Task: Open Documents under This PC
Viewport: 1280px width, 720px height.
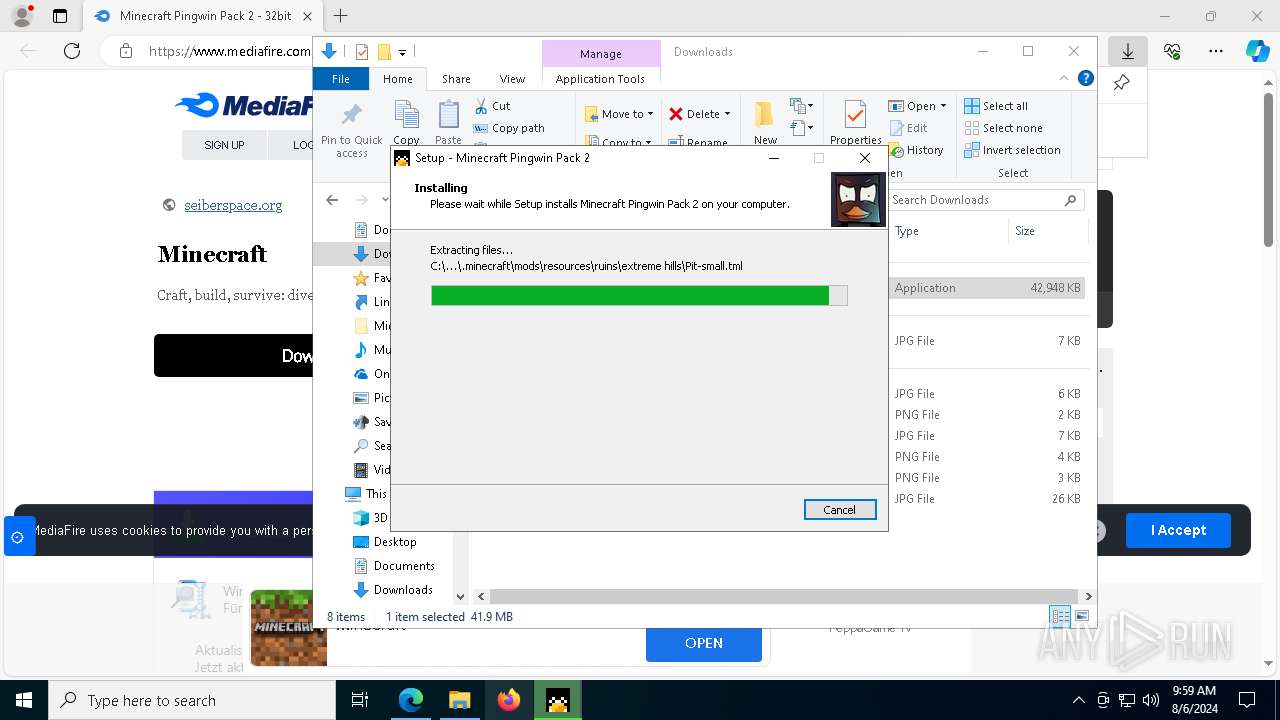Action: point(403,566)
